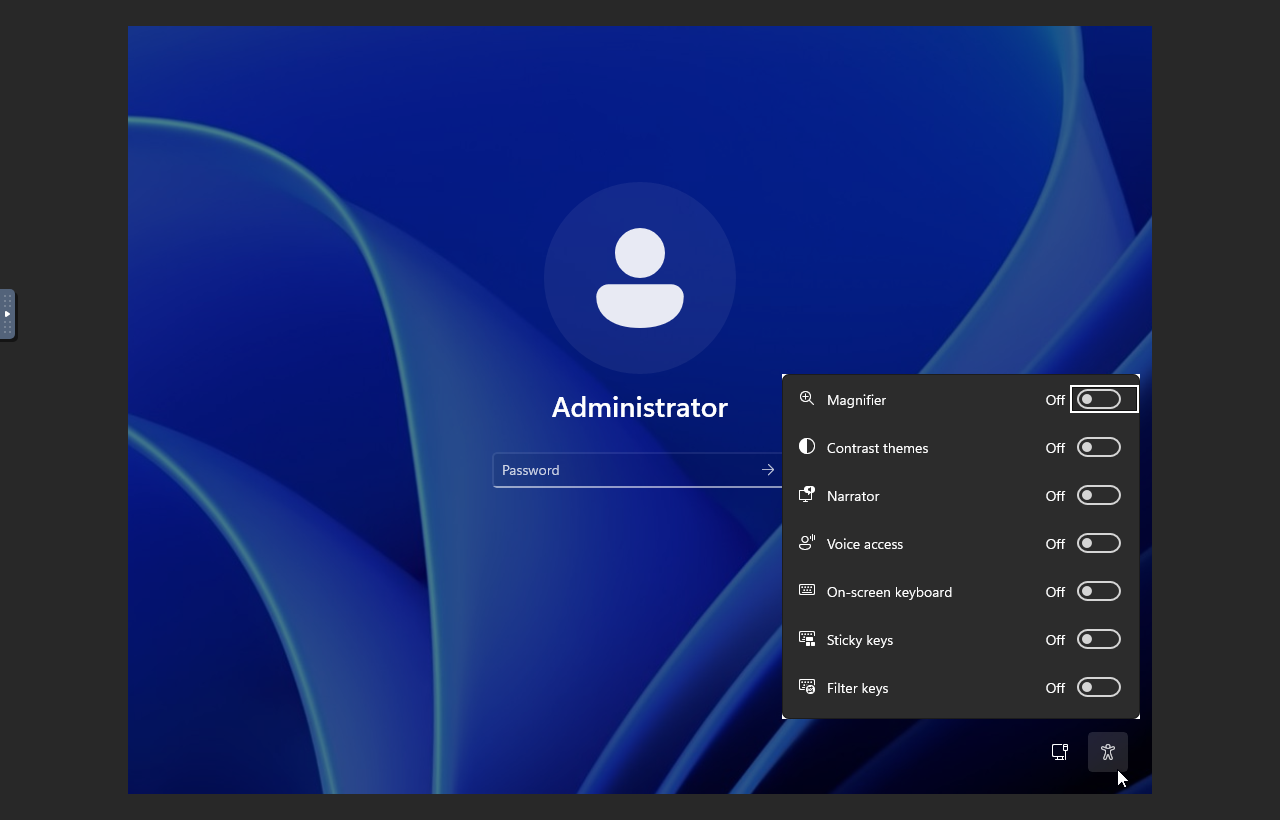This screenshot has height=820, width=1280.
Task: Click the Magnifier glass icon
Action: pyautogui.click(x=807, y=399)
